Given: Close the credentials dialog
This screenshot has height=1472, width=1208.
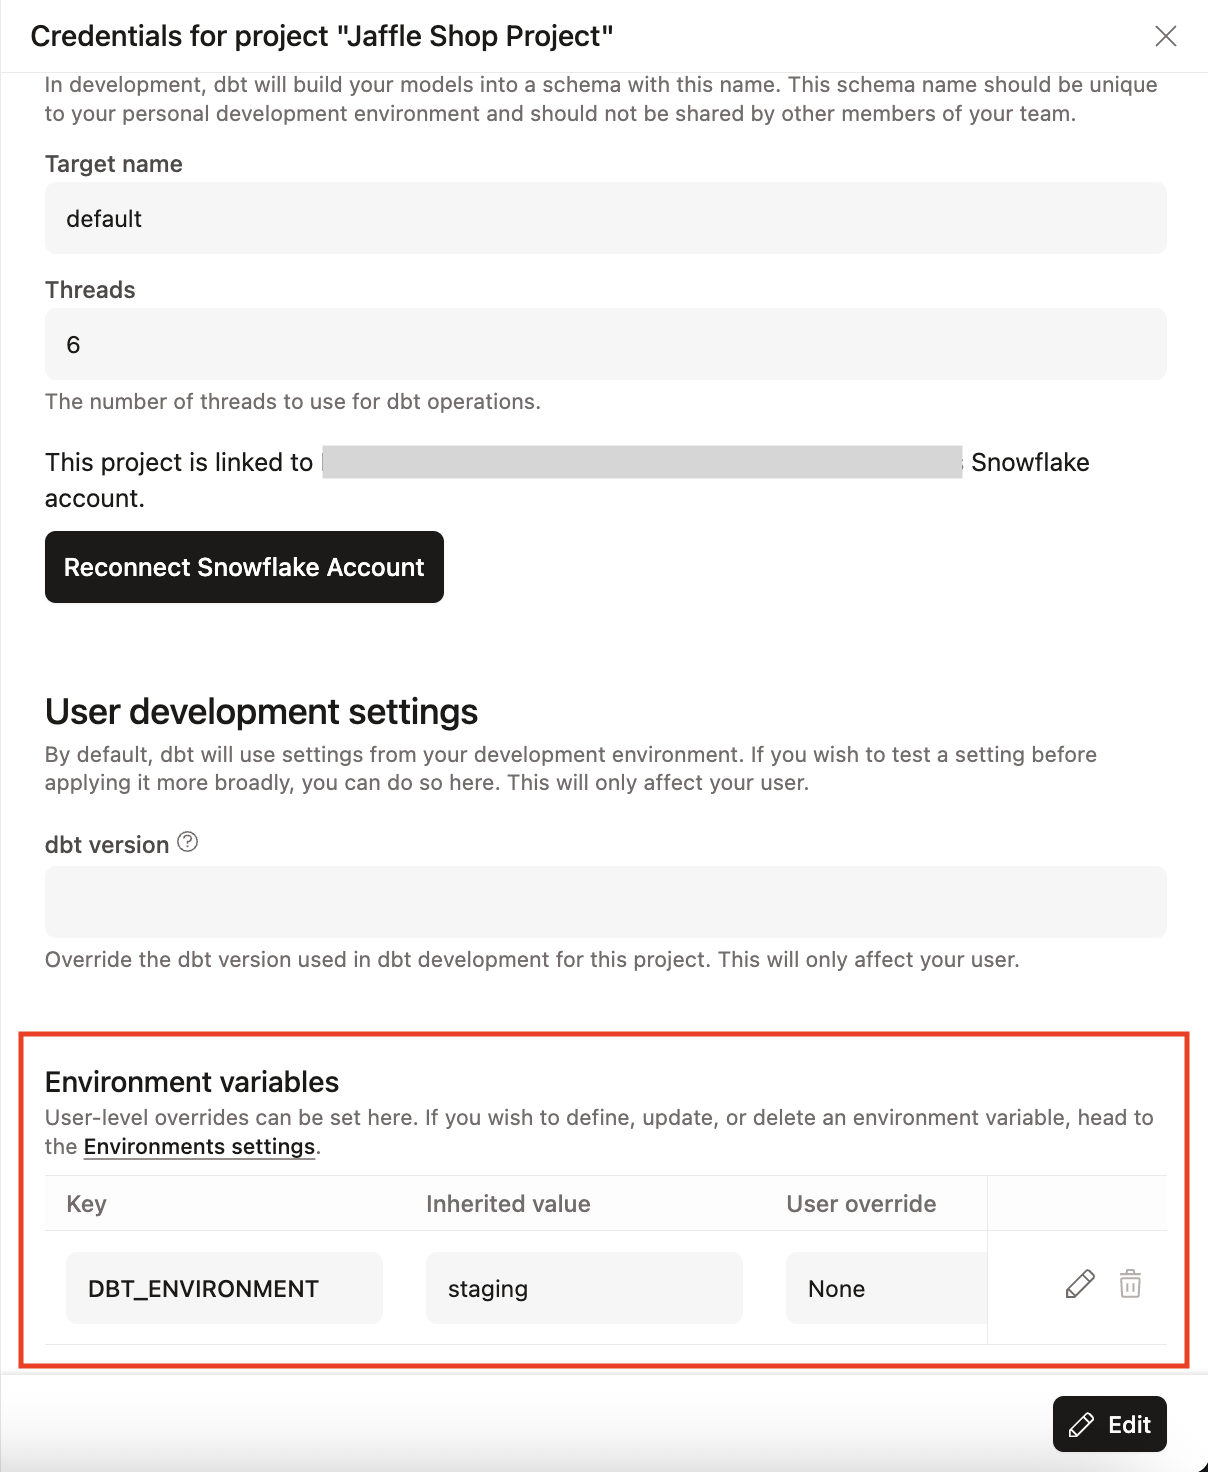Looking at the screenshot, I should coord(1166,36).
